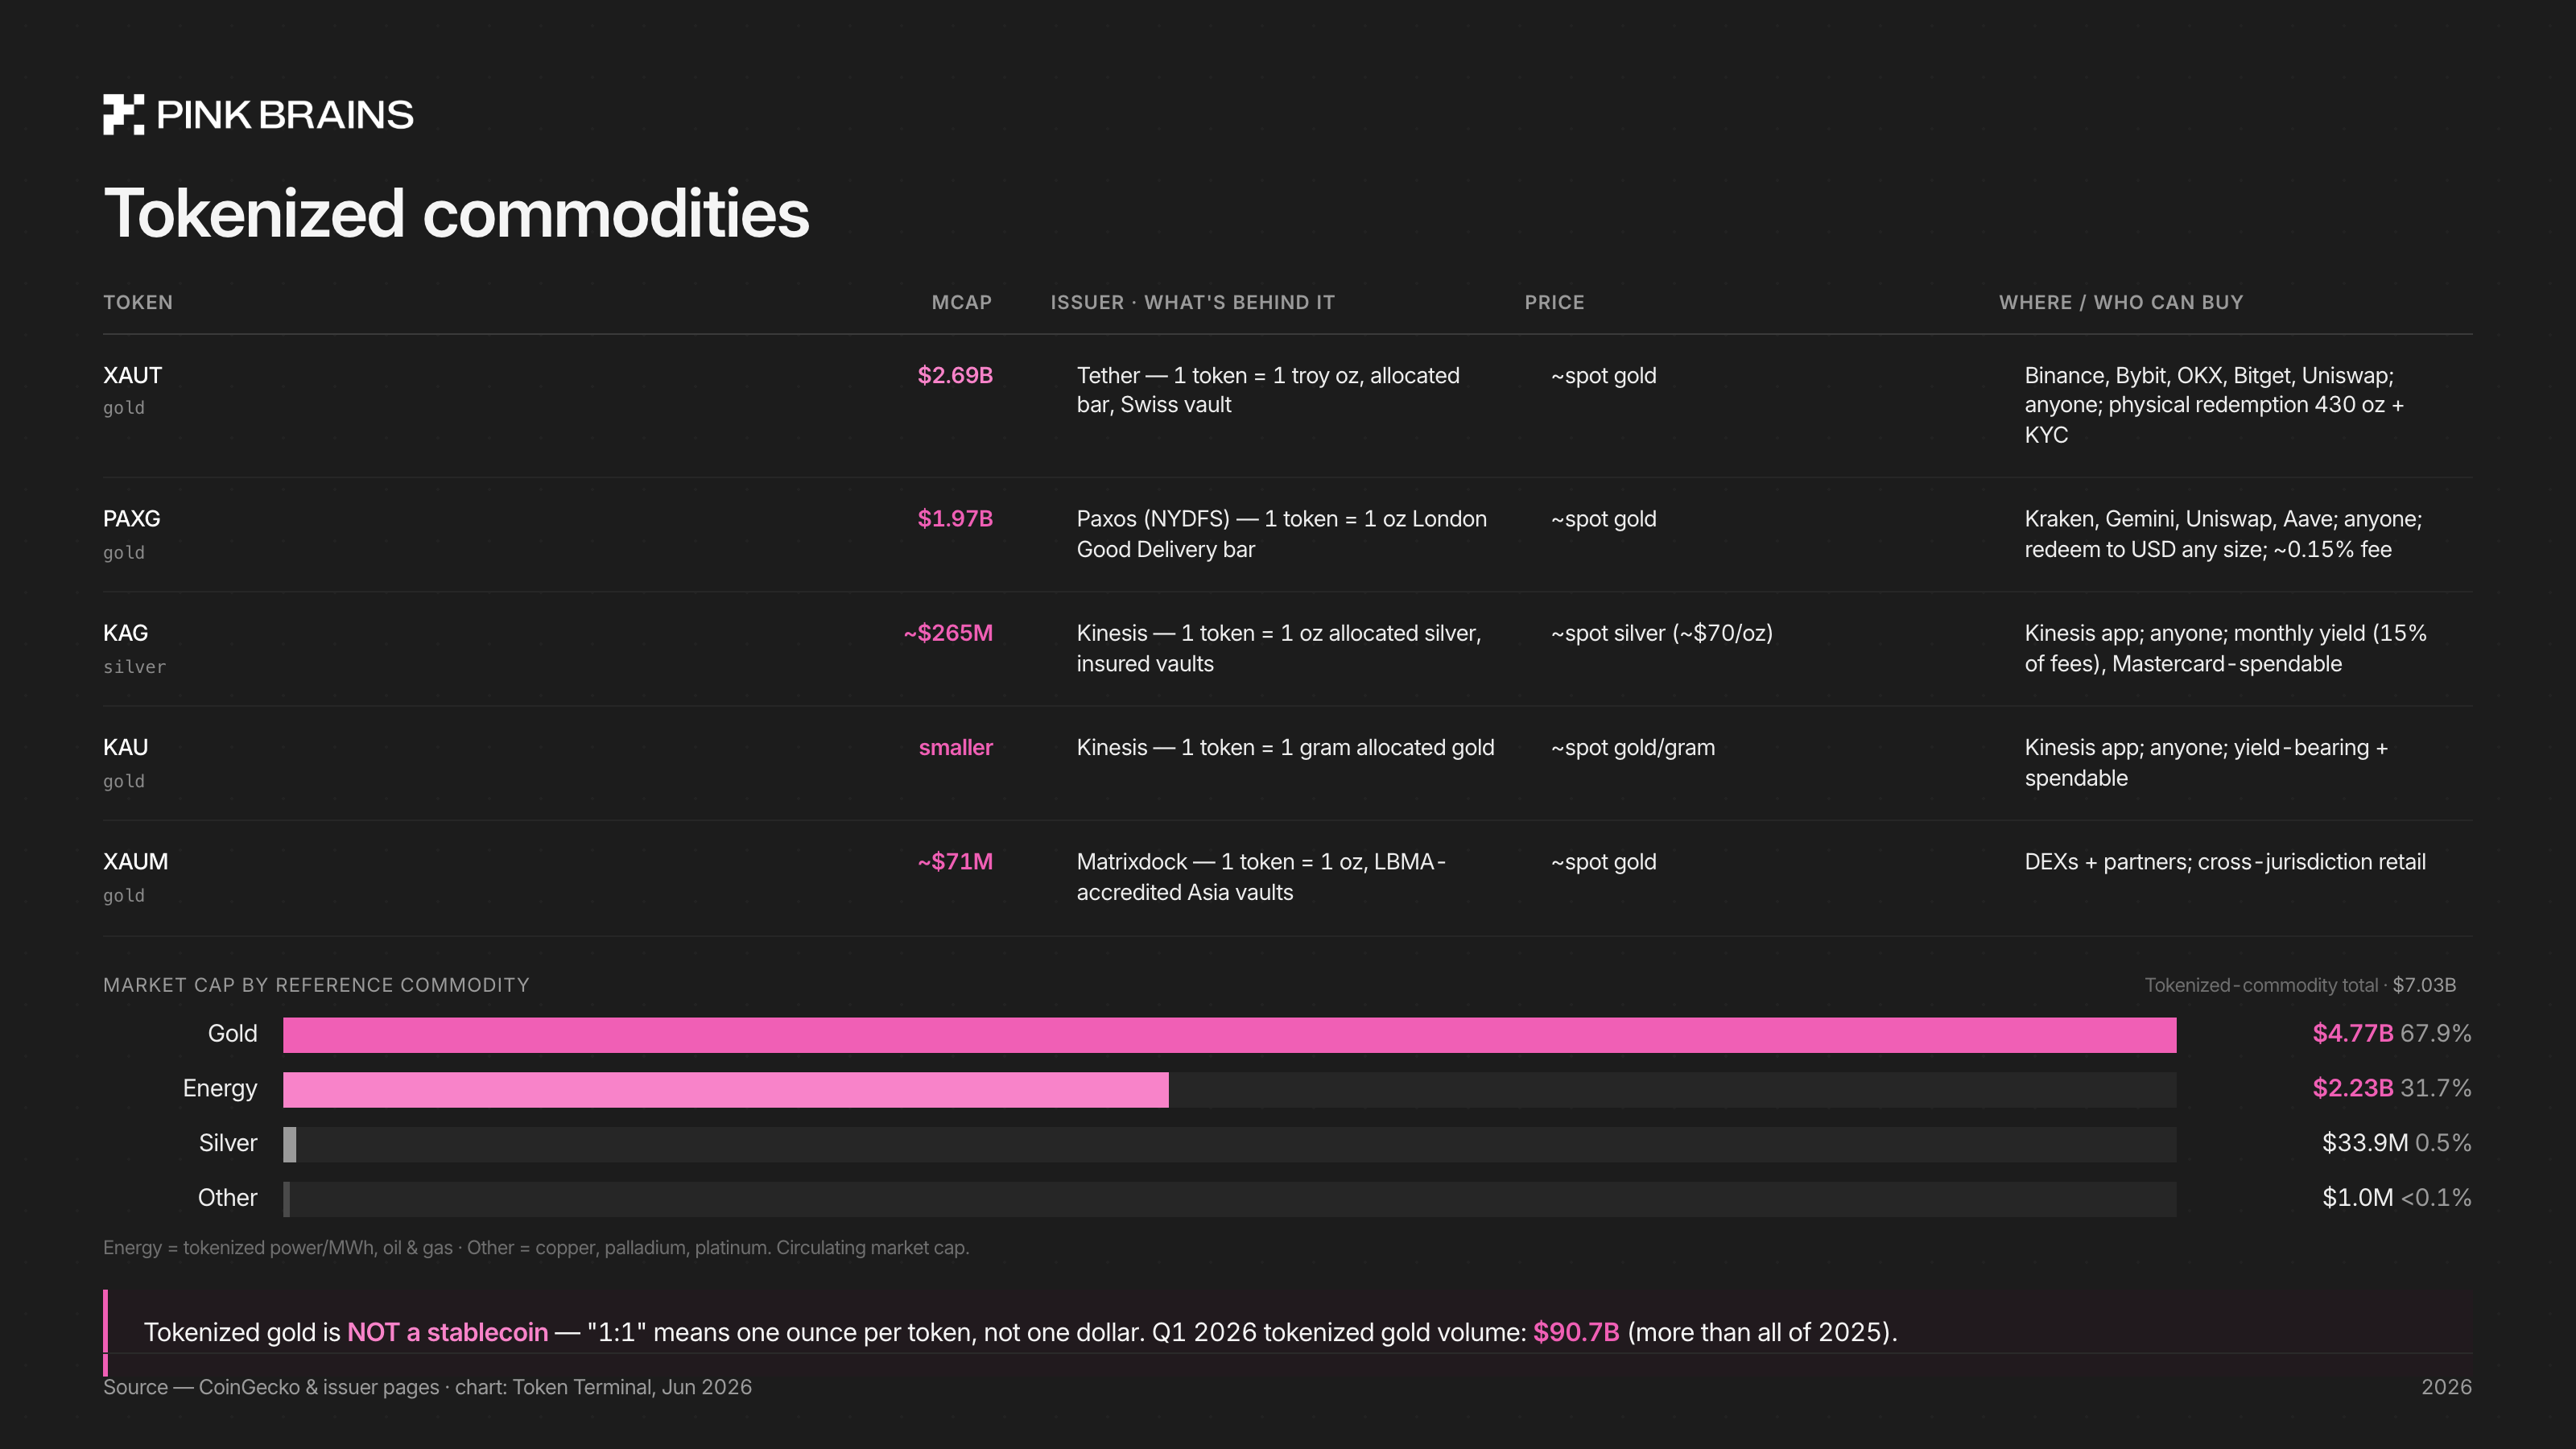The width and height of the screenshot is (2576, 1449).
Task: Click the Tether issuer description
Action: pyautogui.click(x=1268, y=390)
